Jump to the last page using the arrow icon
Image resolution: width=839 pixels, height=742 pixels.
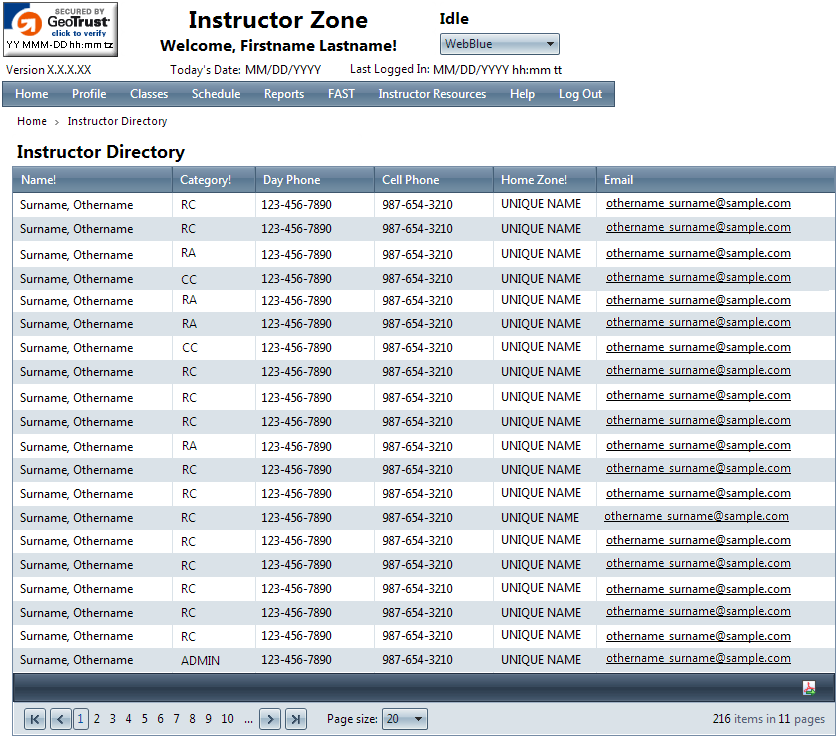pyautogui.click(x=295, y=718)
